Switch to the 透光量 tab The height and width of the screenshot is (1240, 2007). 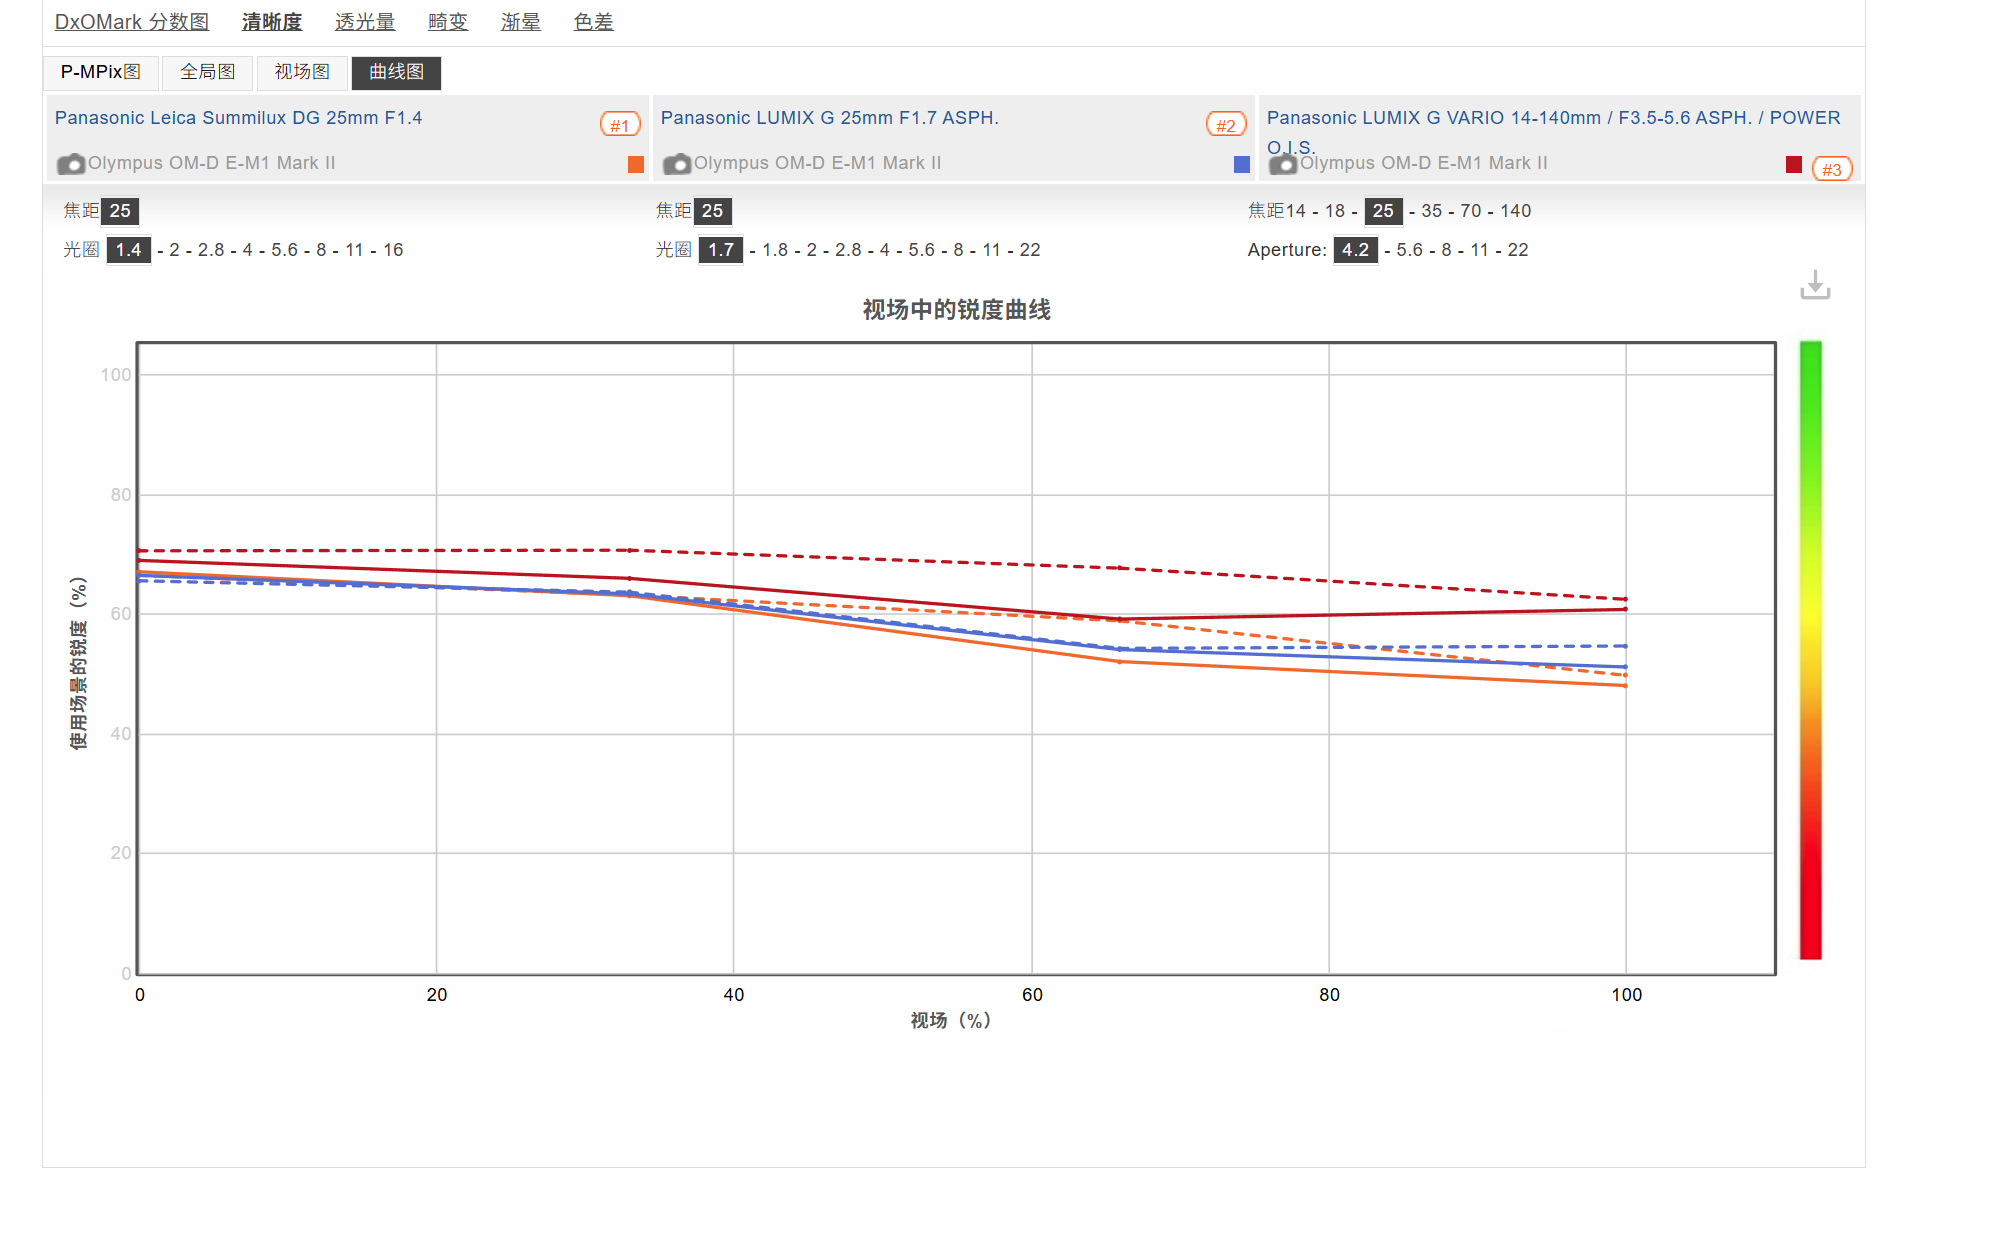click(x=365, y=22)
